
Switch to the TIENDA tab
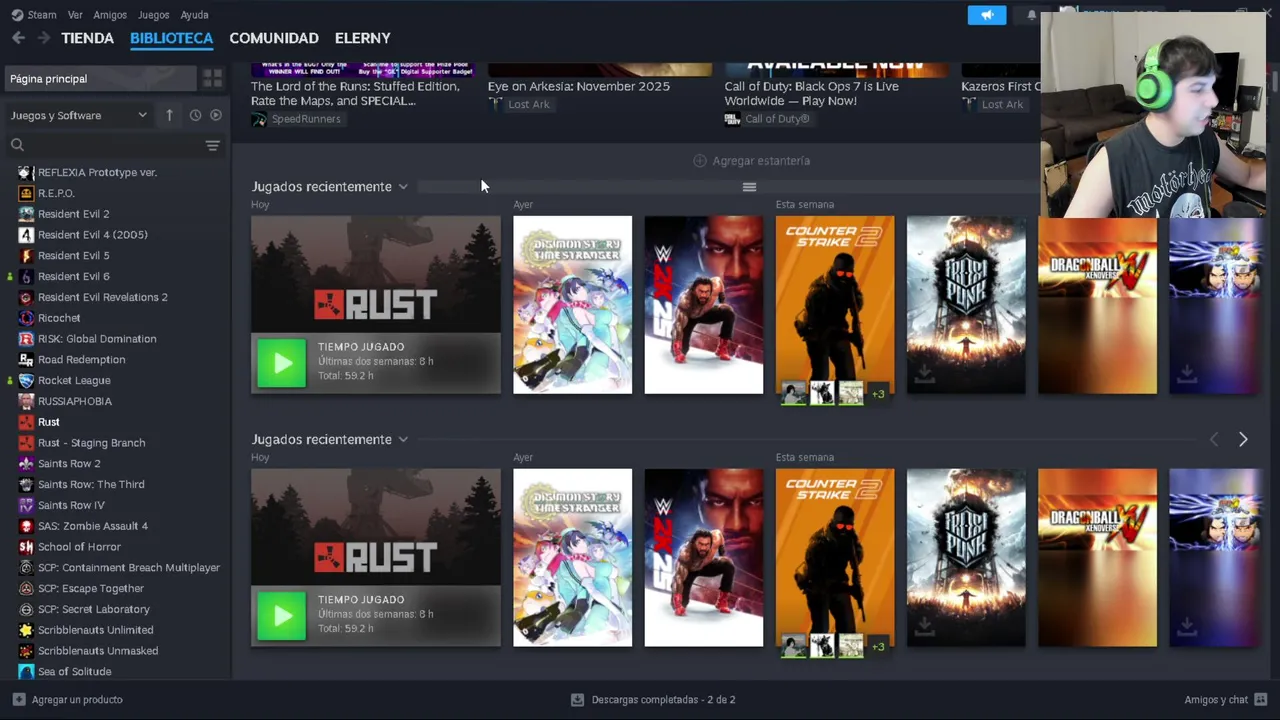coord(88,38)
